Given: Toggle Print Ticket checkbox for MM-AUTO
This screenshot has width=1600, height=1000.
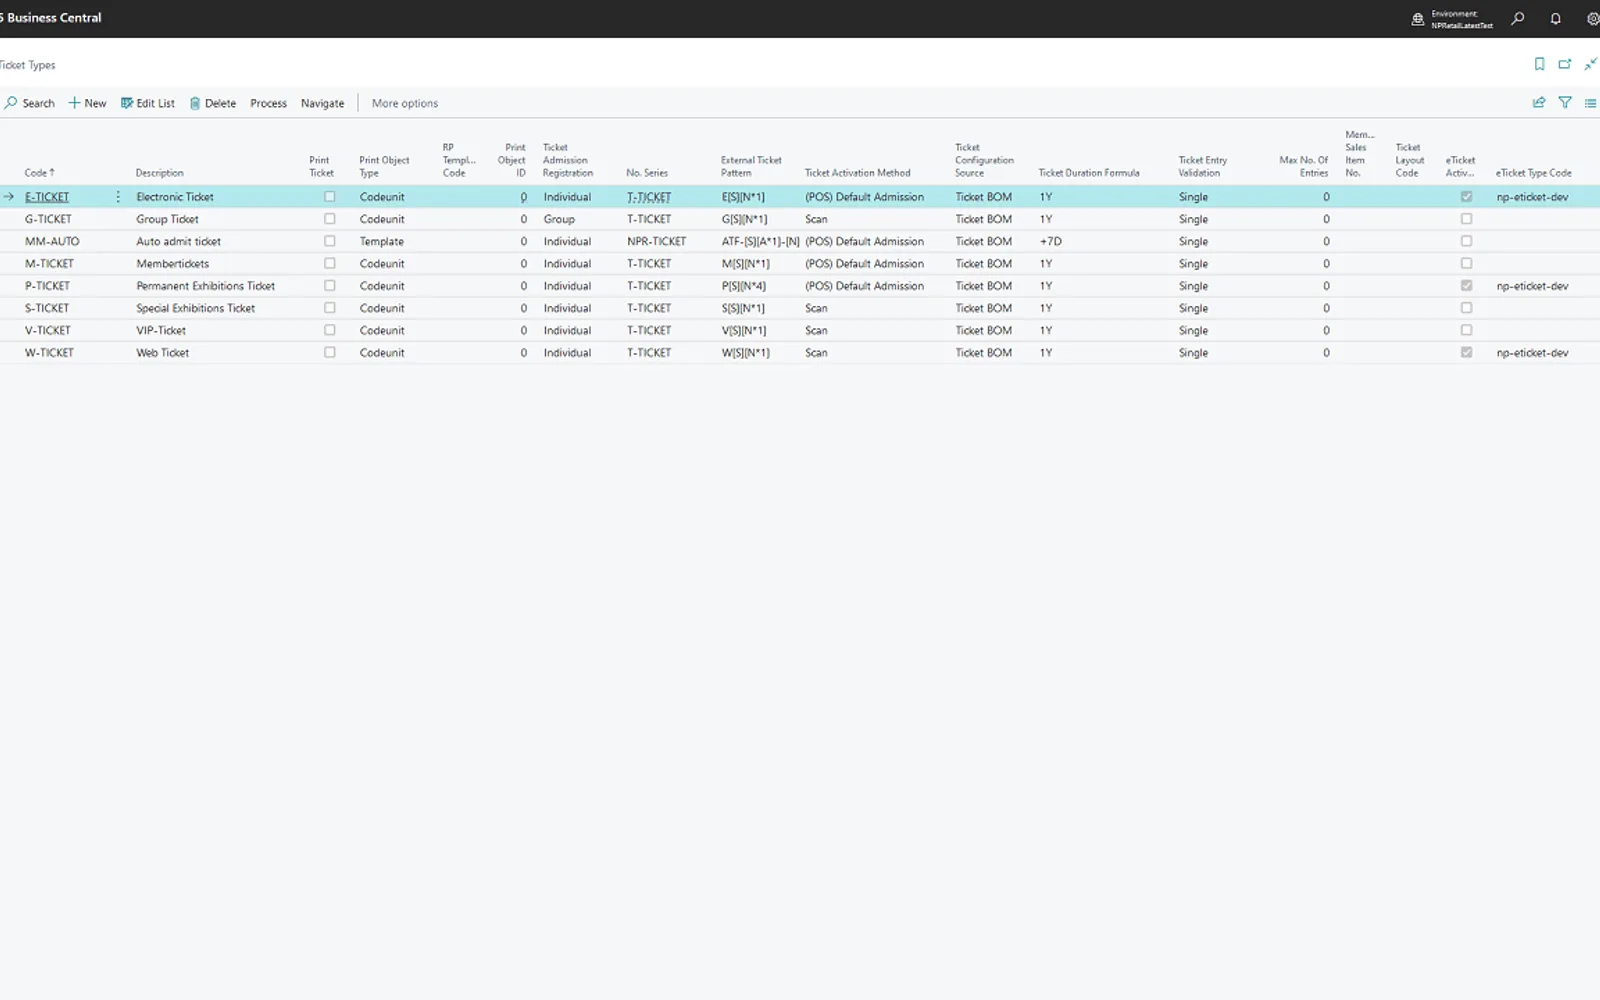Looking at the screenshot, I should tap(329, 241).
